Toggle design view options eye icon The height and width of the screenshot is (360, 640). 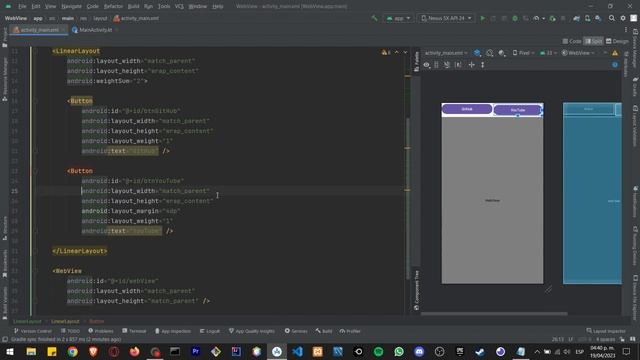[x=427, y=65]
